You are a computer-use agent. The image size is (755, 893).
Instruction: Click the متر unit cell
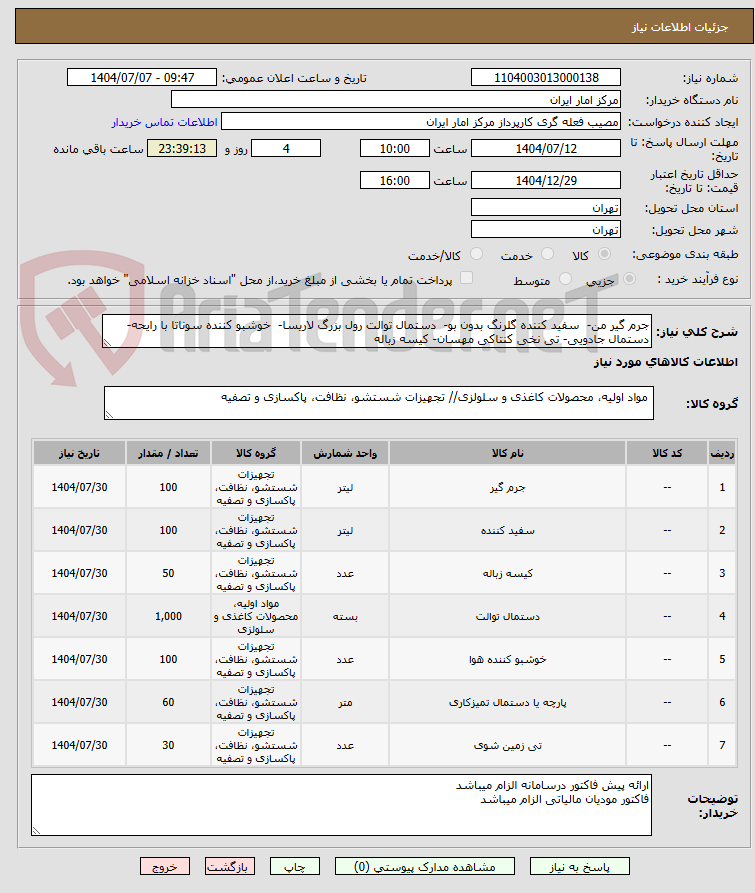[x=344, y=702]
